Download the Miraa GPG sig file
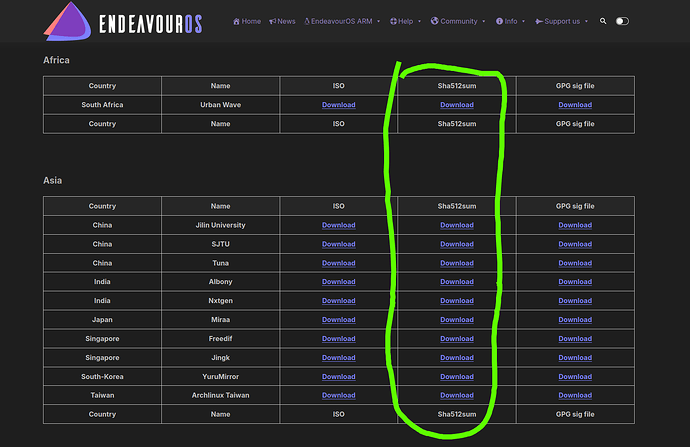Viewport: 690px width, 447px height. (x=575, y=319)
